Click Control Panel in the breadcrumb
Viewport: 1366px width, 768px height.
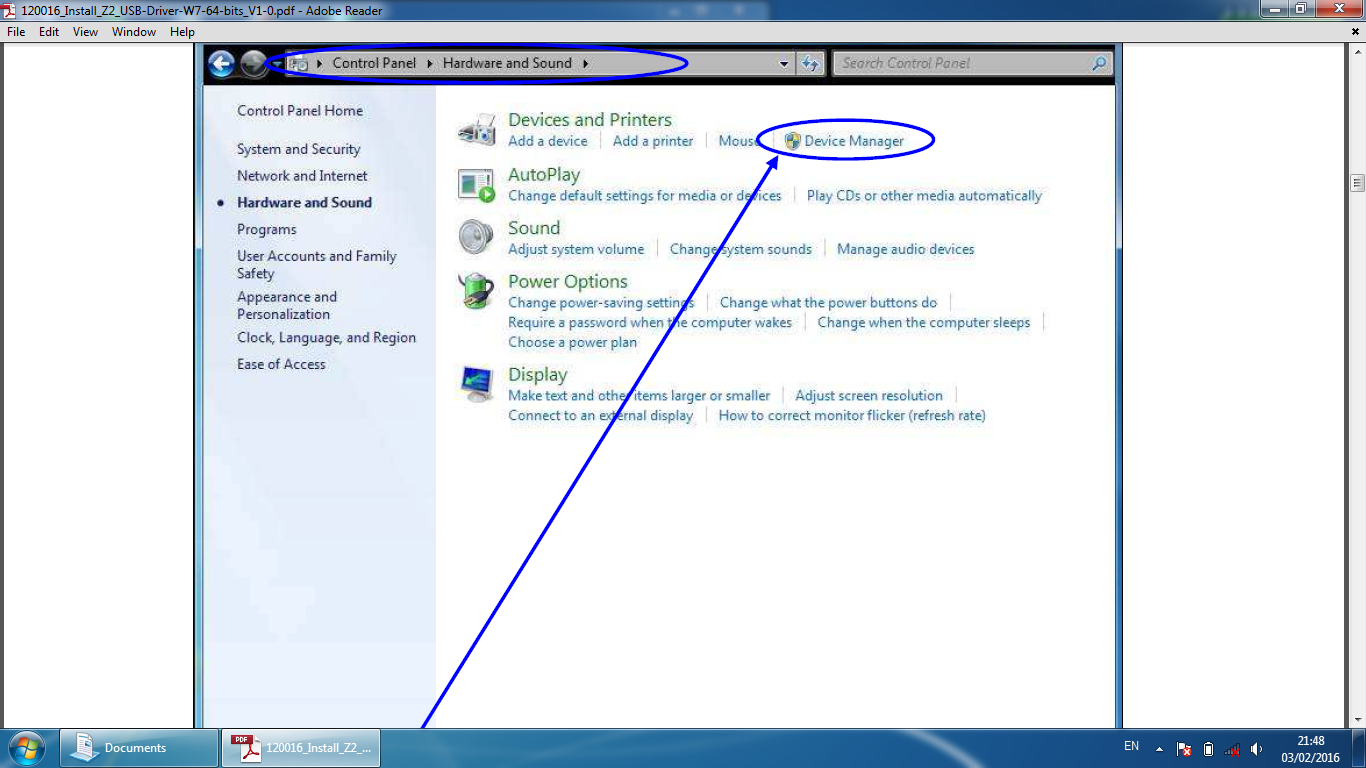tap(374, 63)
